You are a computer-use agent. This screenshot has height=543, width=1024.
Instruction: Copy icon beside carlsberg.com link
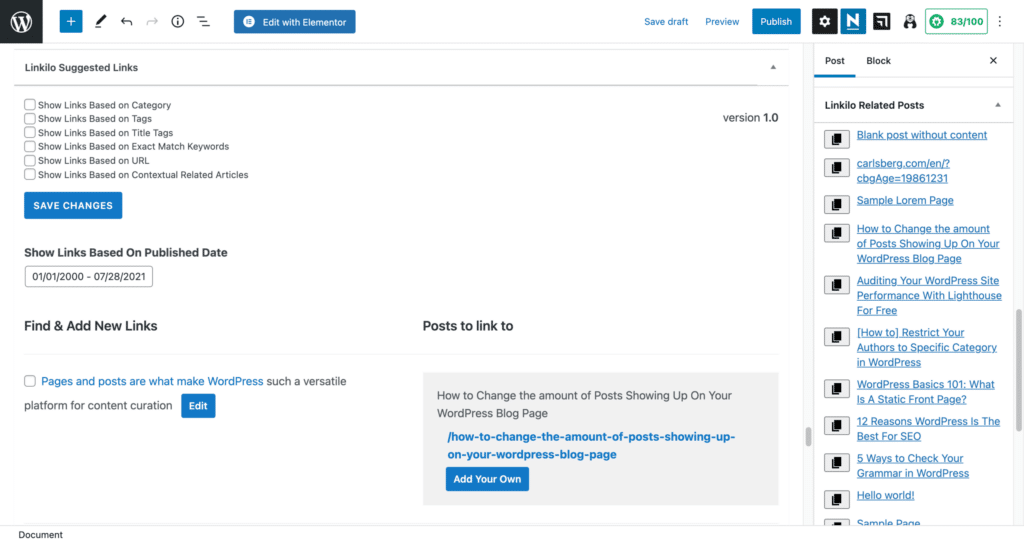[837, 167]
